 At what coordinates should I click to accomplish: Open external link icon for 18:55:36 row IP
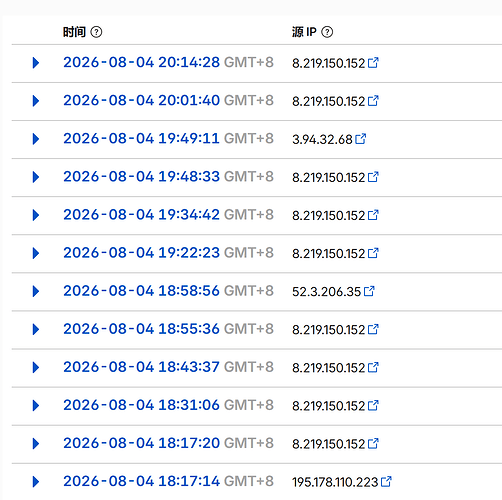click(x=373, y=329)
